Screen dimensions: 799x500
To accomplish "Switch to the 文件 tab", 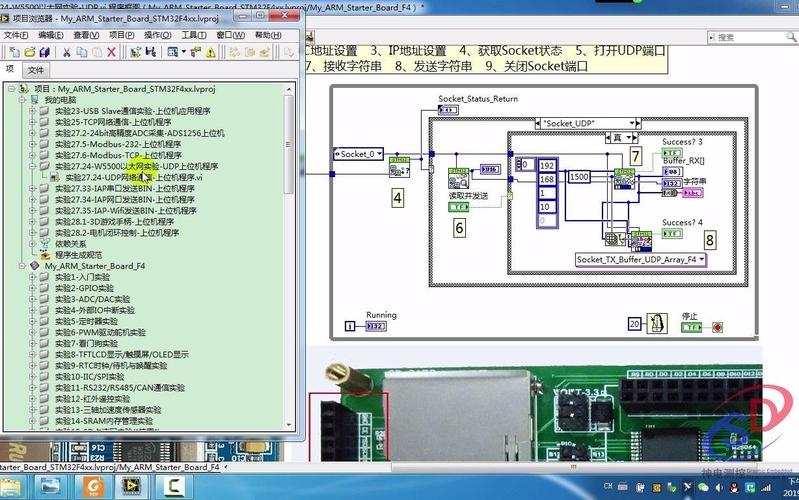I will coord(35,70).
